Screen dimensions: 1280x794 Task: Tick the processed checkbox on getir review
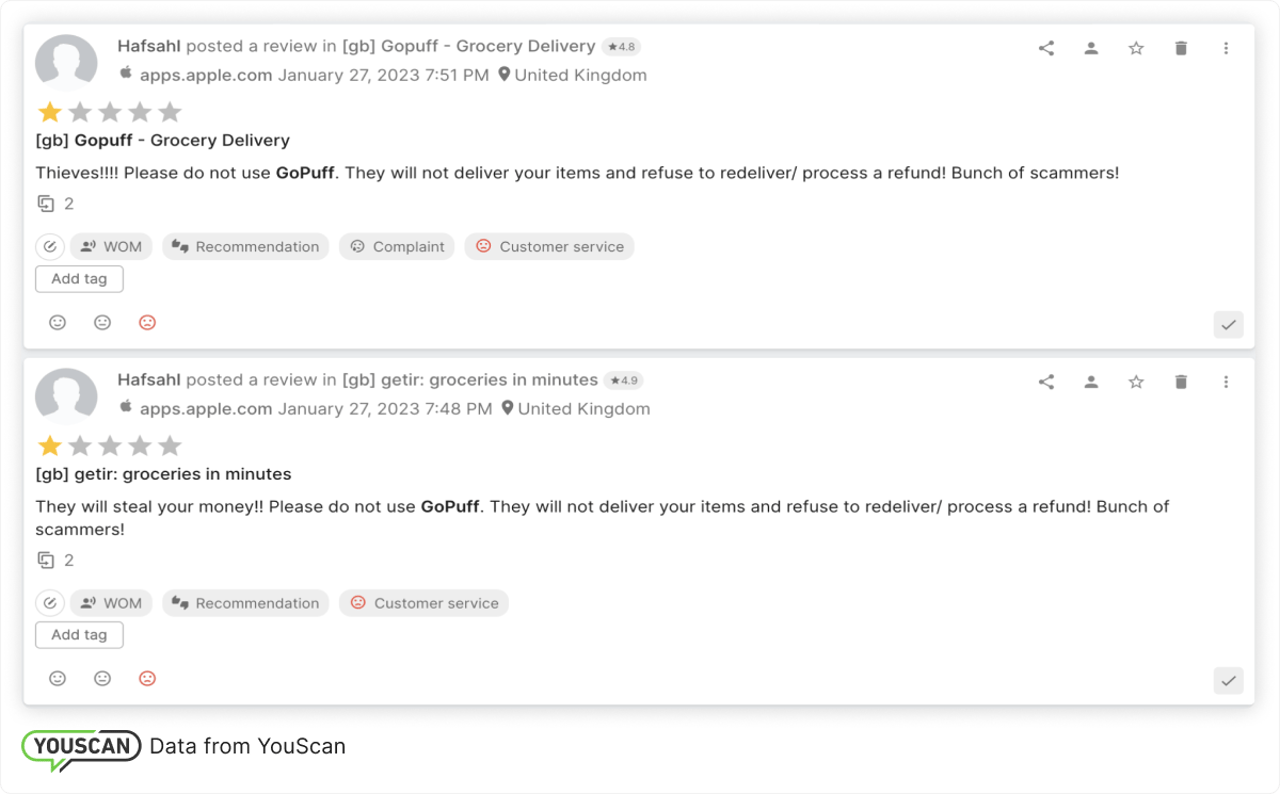click(1228, 680)
